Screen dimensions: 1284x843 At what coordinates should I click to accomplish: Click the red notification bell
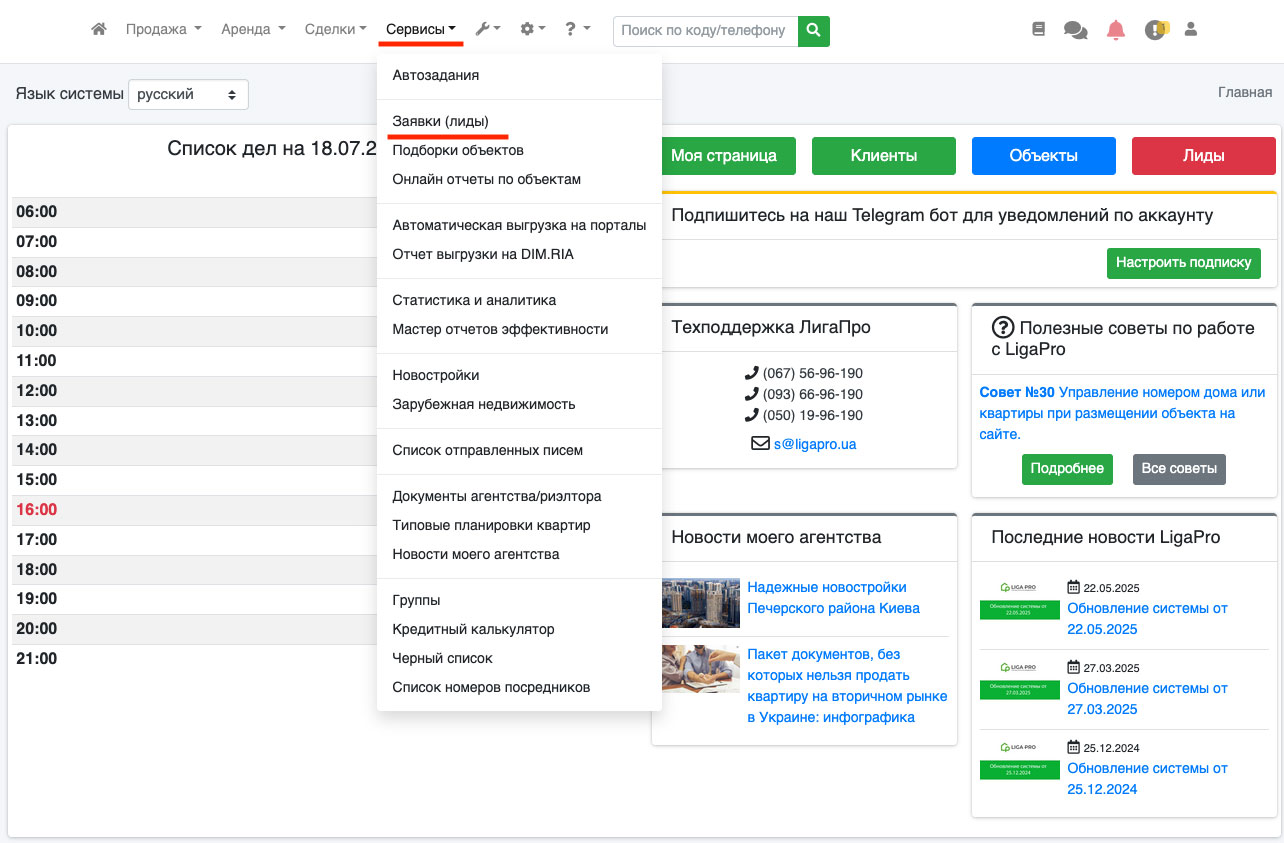point(1115,30)
